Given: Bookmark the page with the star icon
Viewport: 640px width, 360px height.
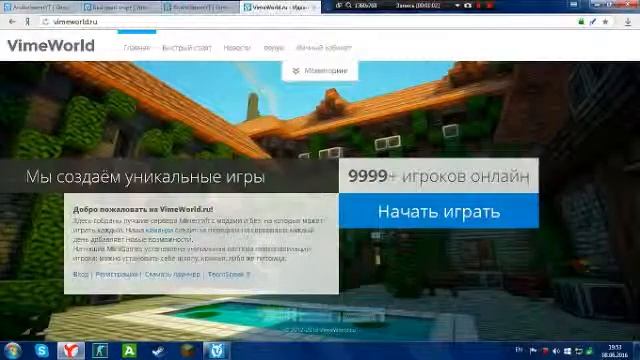Looking at the screenshot, I should tap(605, 22).
